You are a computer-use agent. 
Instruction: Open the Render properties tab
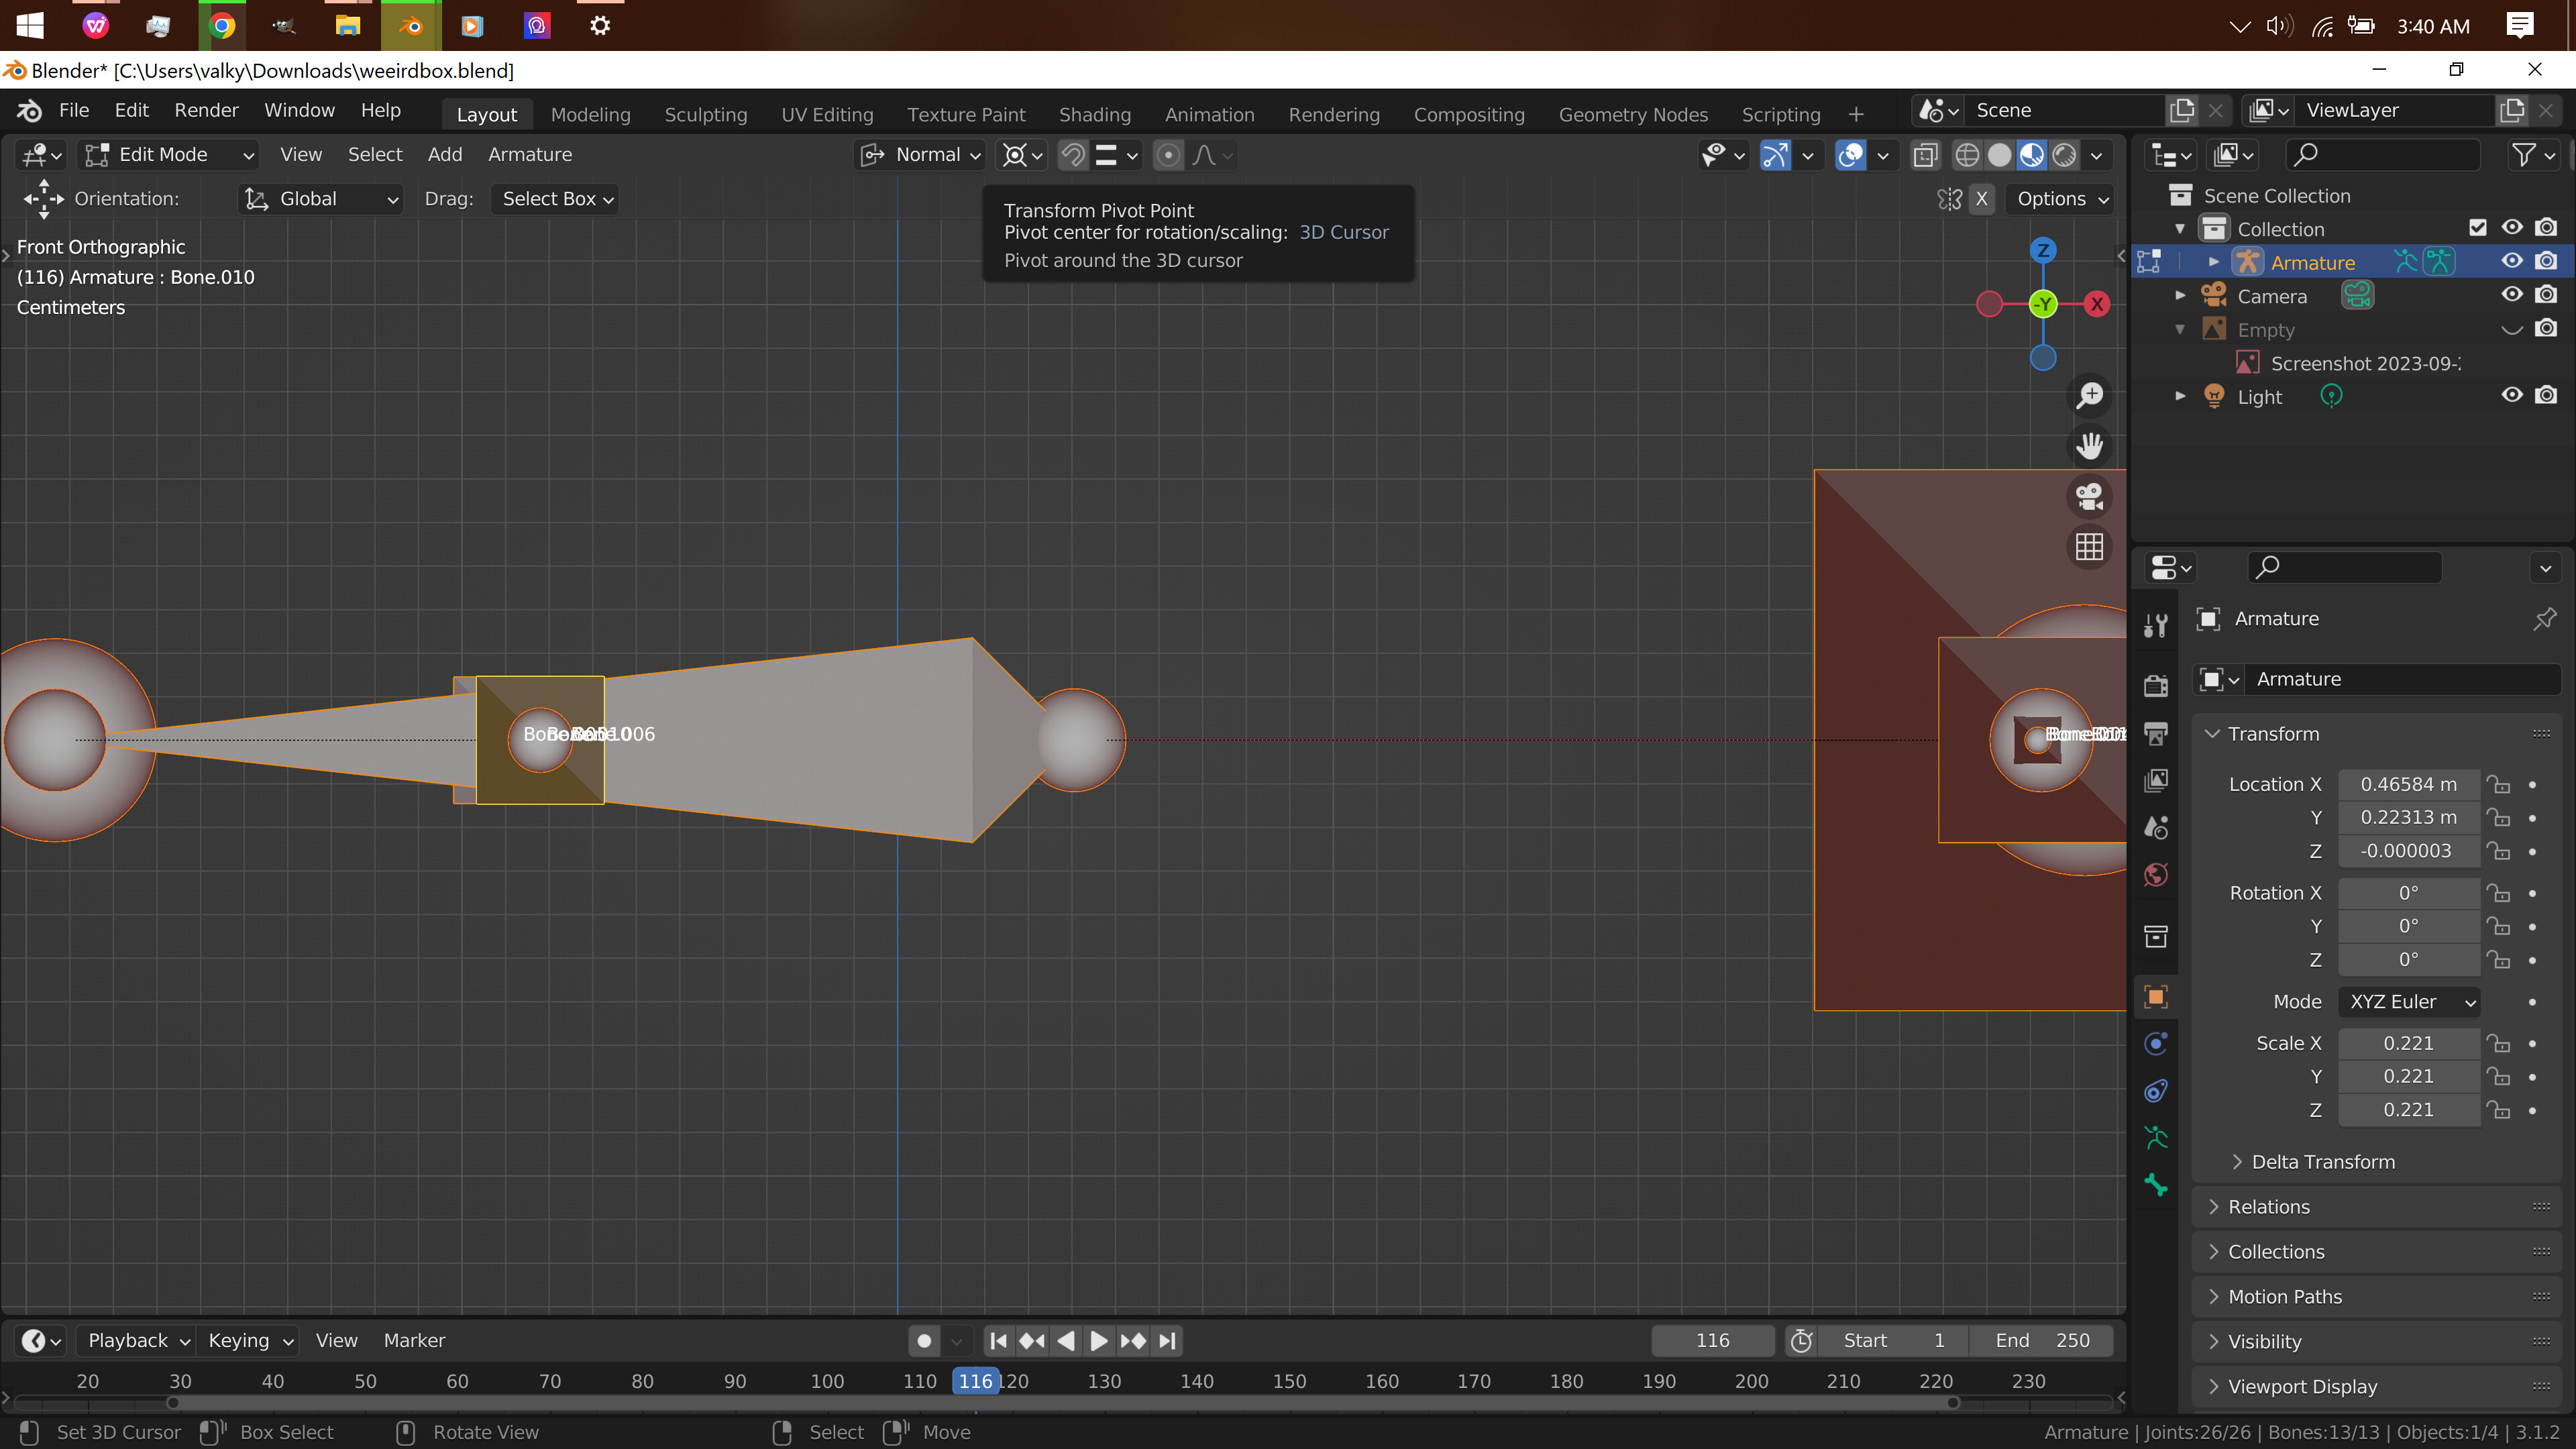[x=2156, y=685]
